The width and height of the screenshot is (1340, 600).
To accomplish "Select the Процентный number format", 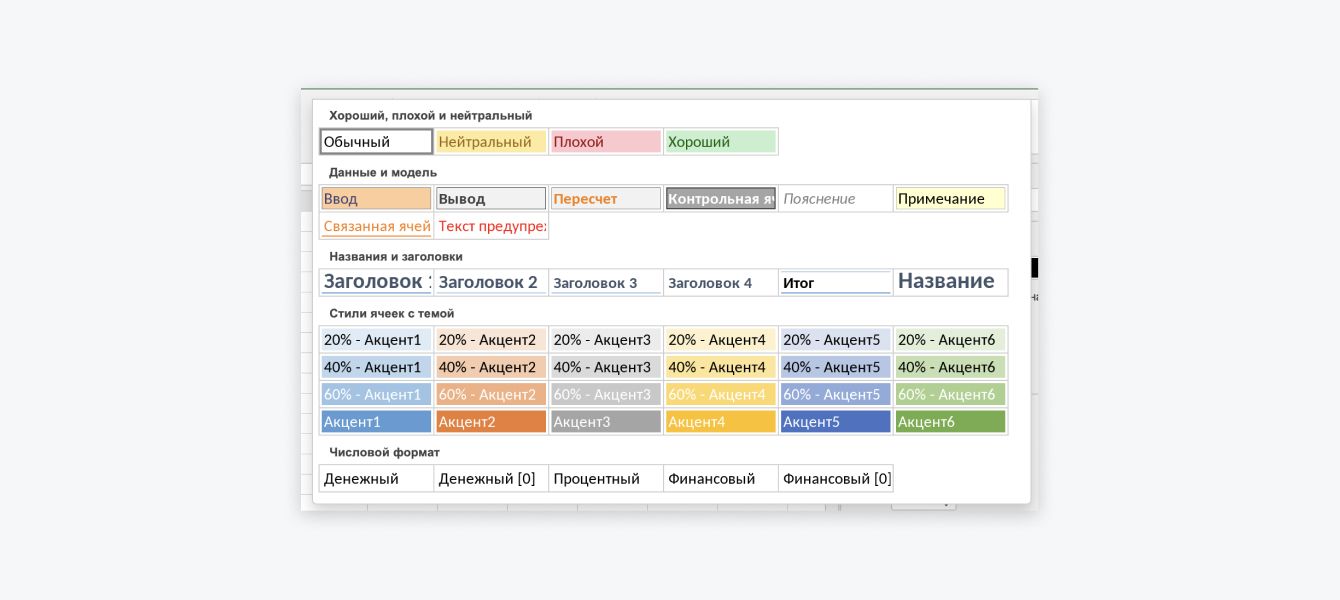I will (x=606, y=479).
